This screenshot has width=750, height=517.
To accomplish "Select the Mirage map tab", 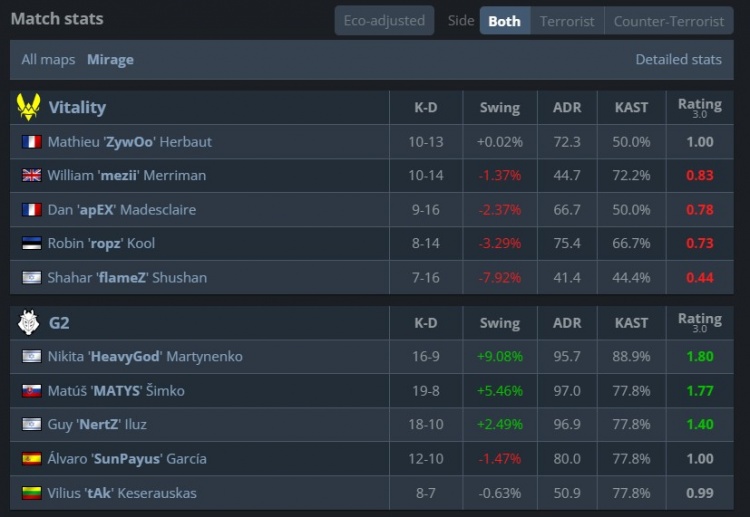I will pos(110,60).
